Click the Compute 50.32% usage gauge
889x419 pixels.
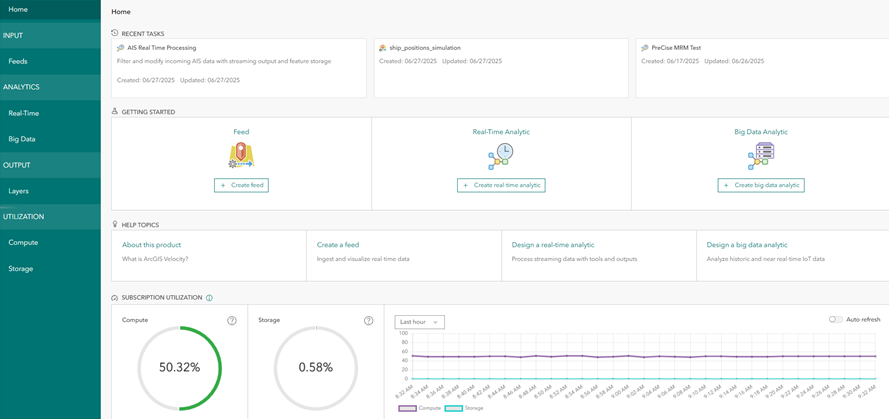click(180, 367)
